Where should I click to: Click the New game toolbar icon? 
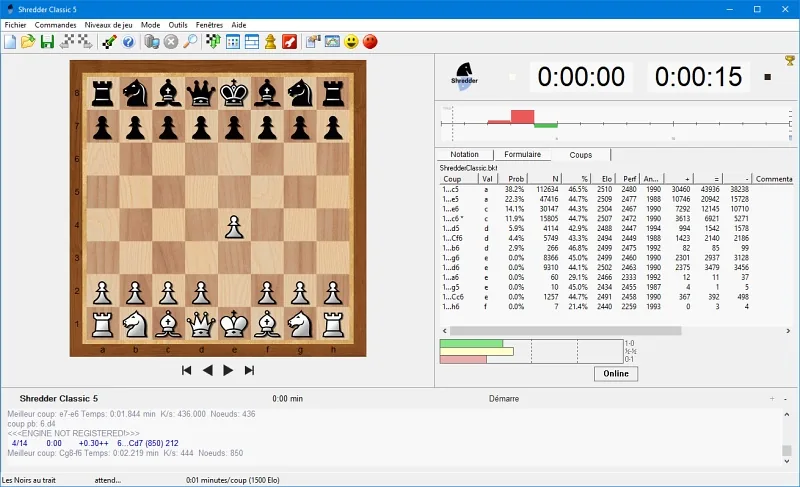10,42
